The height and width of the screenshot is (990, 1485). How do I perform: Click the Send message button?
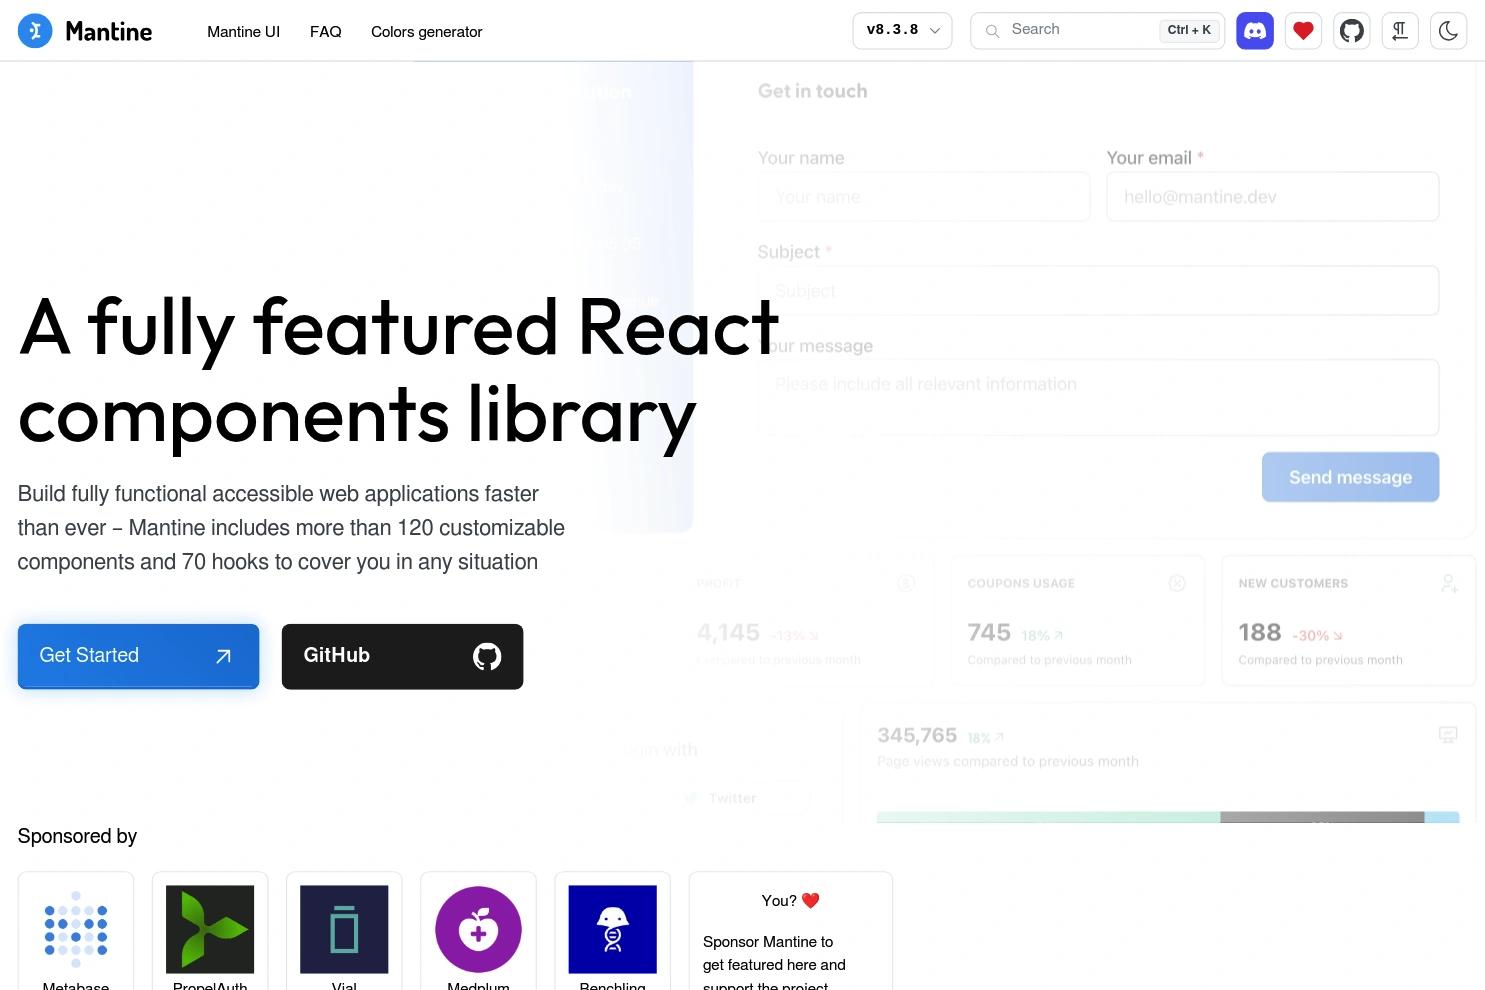(1350, 477)
